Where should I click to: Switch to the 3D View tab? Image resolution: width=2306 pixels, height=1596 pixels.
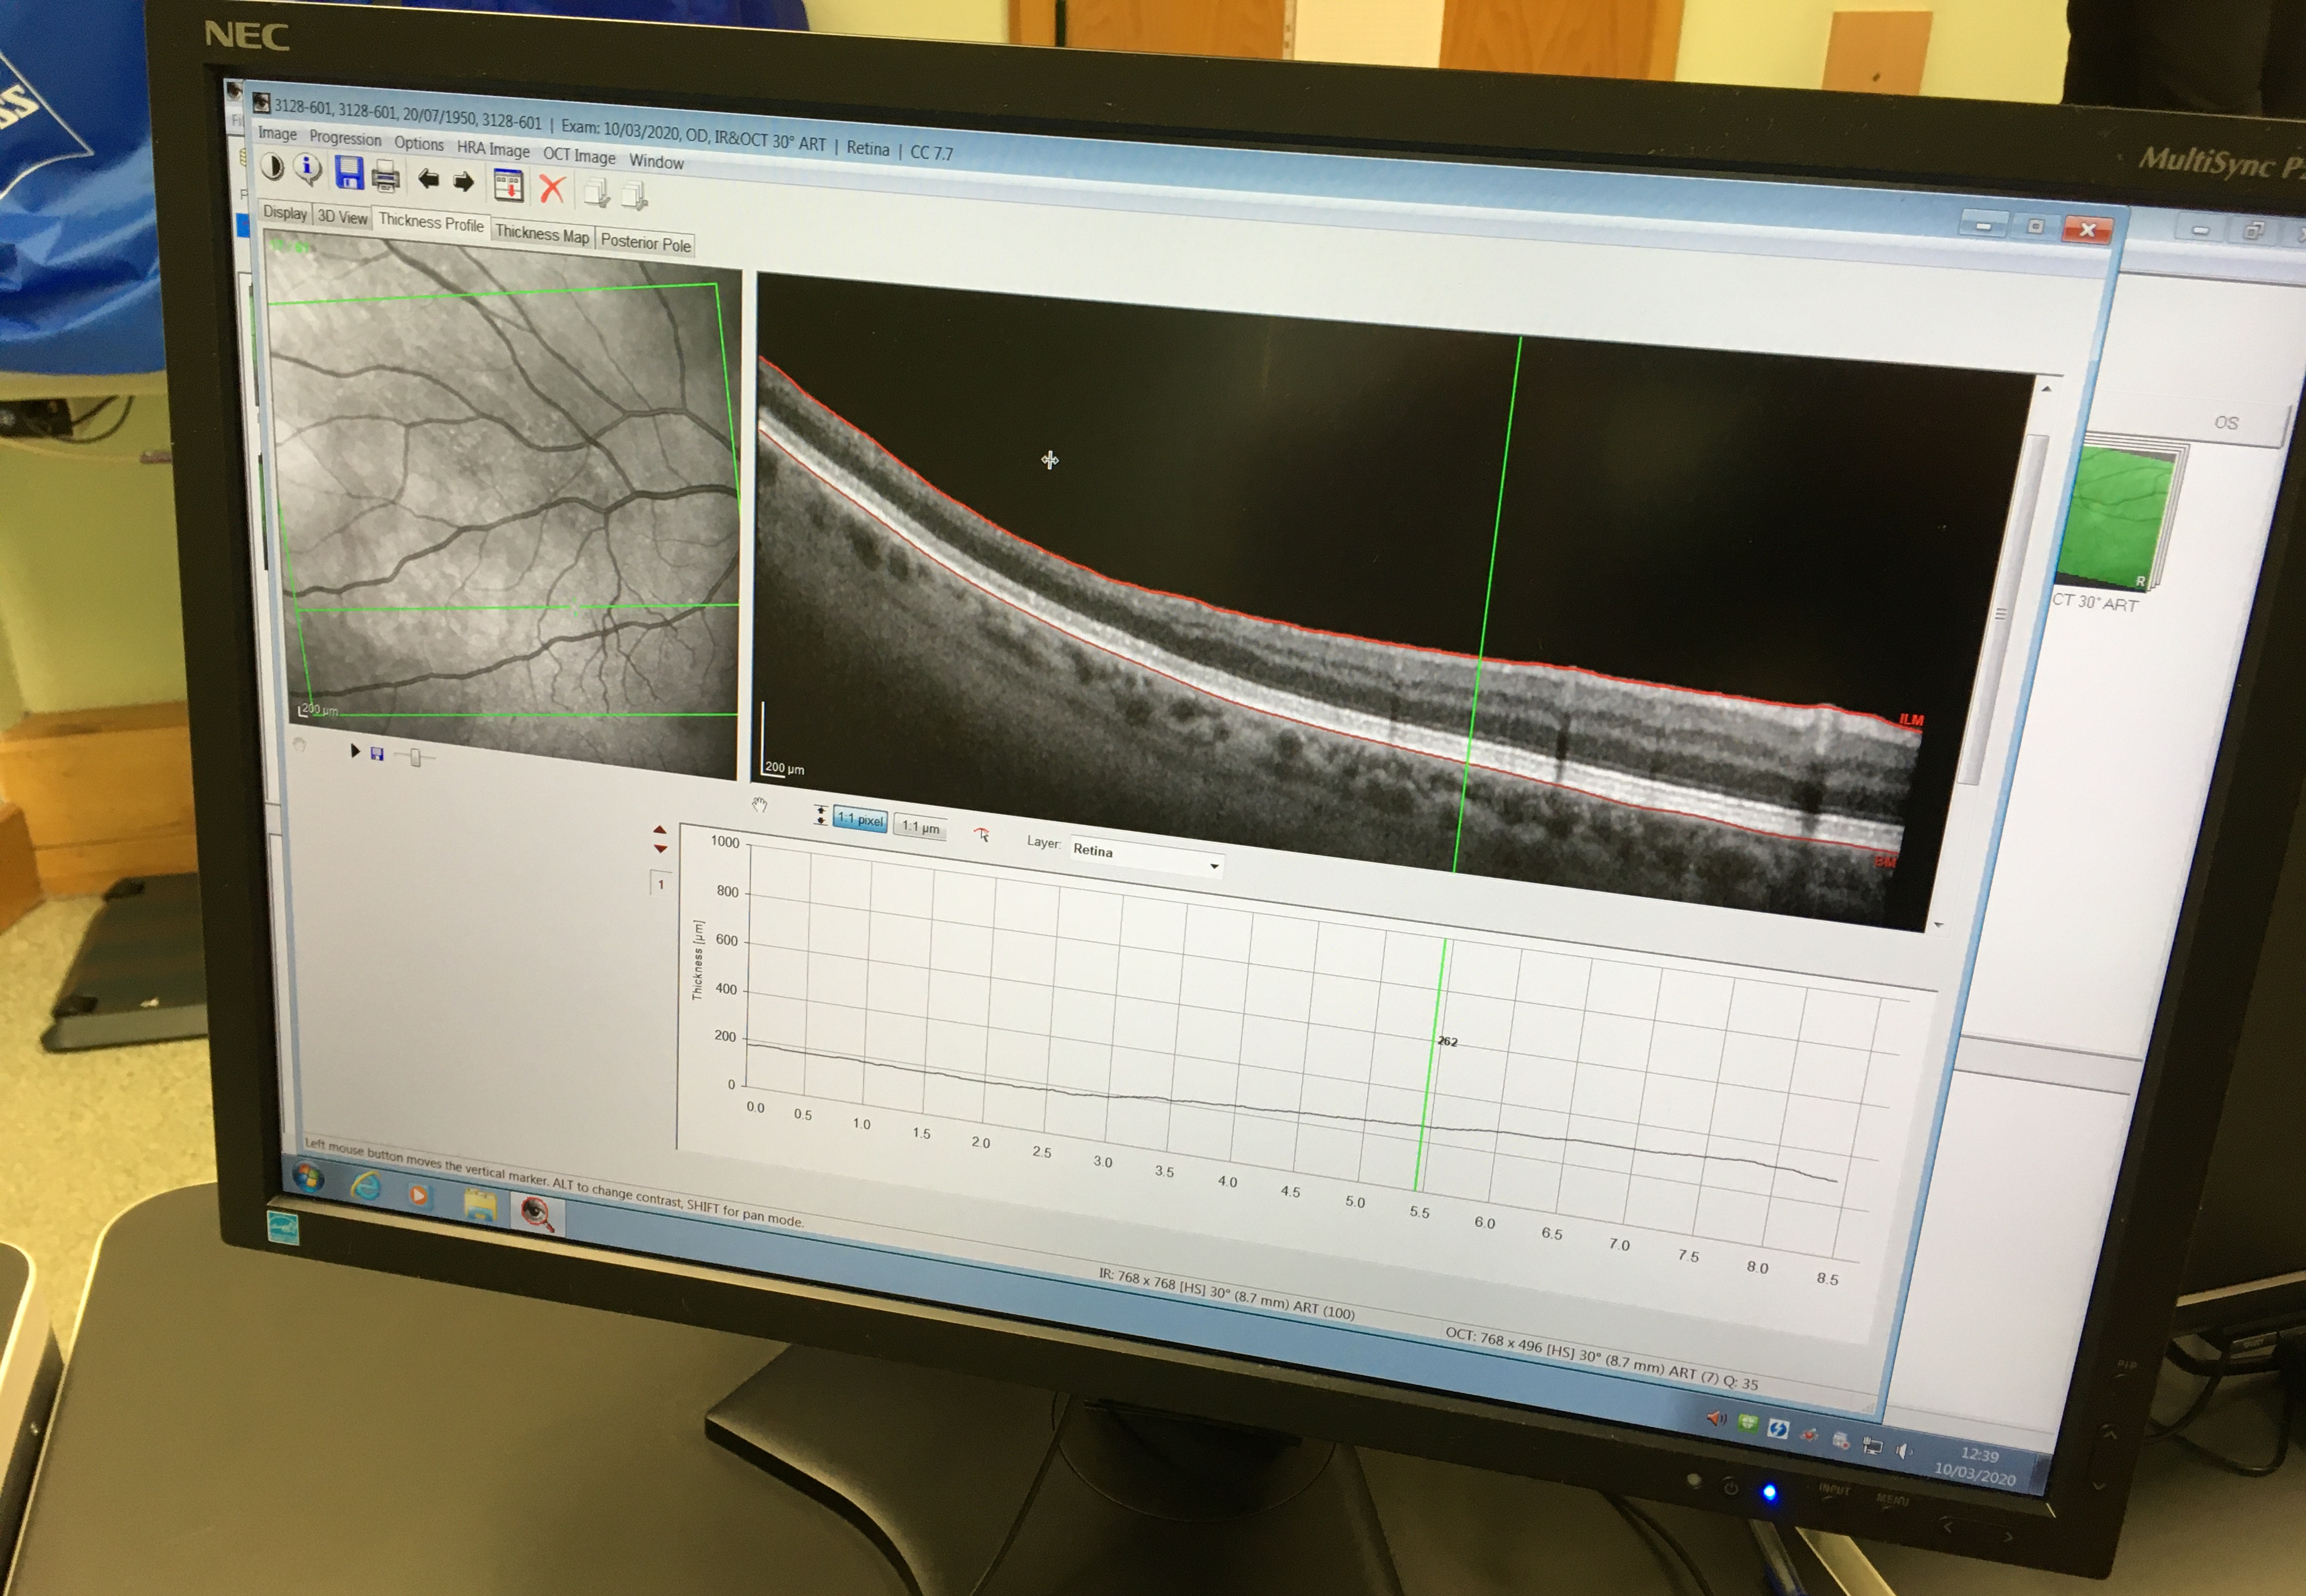tap(342, 217)
